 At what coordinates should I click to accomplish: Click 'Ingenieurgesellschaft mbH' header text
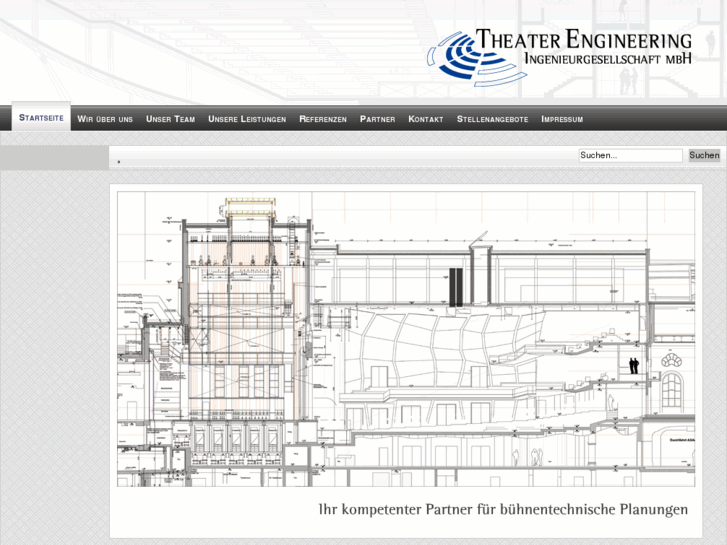[x=608, y=58]
